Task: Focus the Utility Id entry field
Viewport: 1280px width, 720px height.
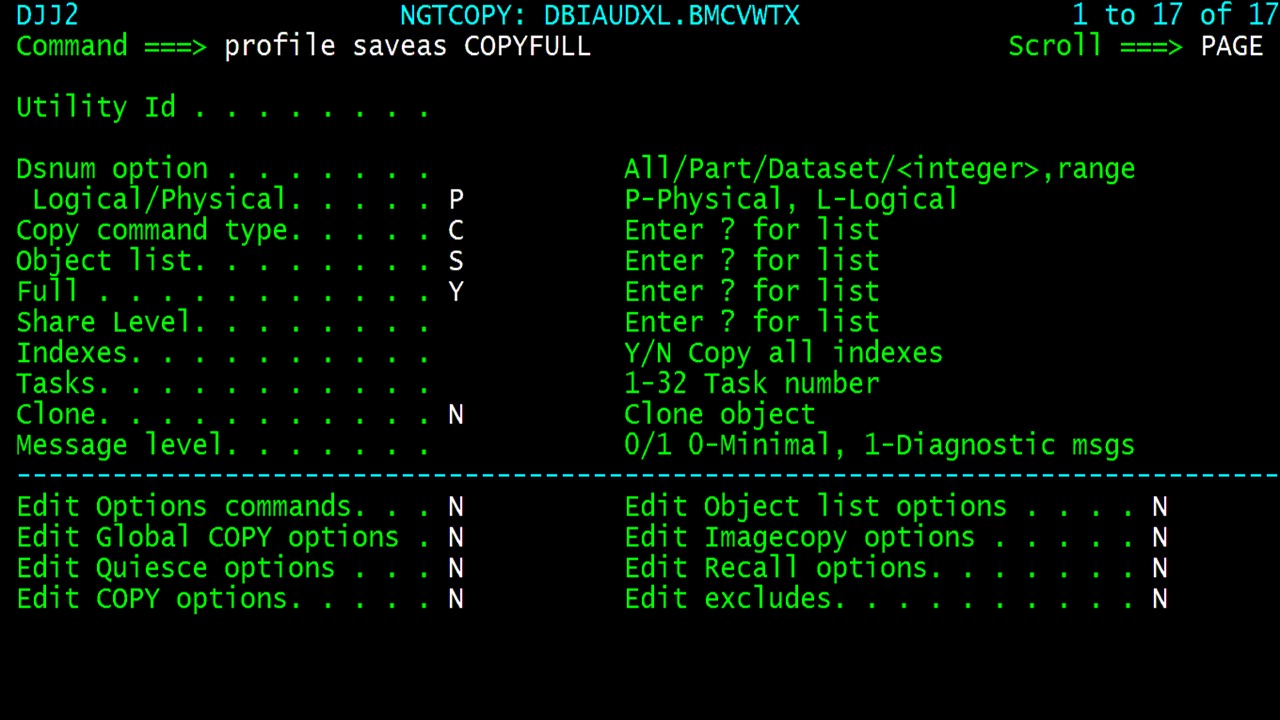Action: coord(520,107)
